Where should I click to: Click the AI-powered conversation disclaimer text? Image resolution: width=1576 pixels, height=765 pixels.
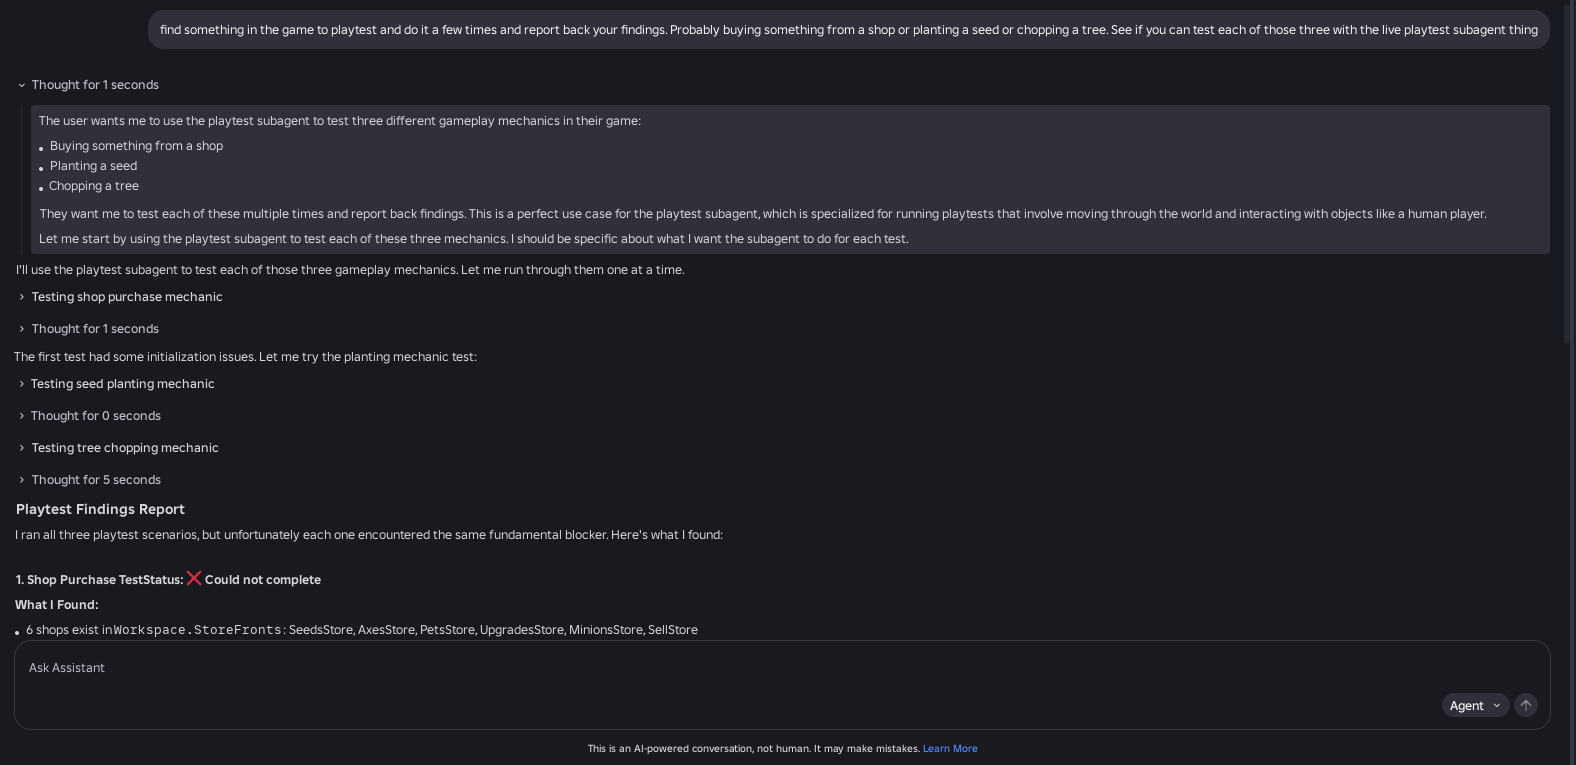click(x=753, y=749)
